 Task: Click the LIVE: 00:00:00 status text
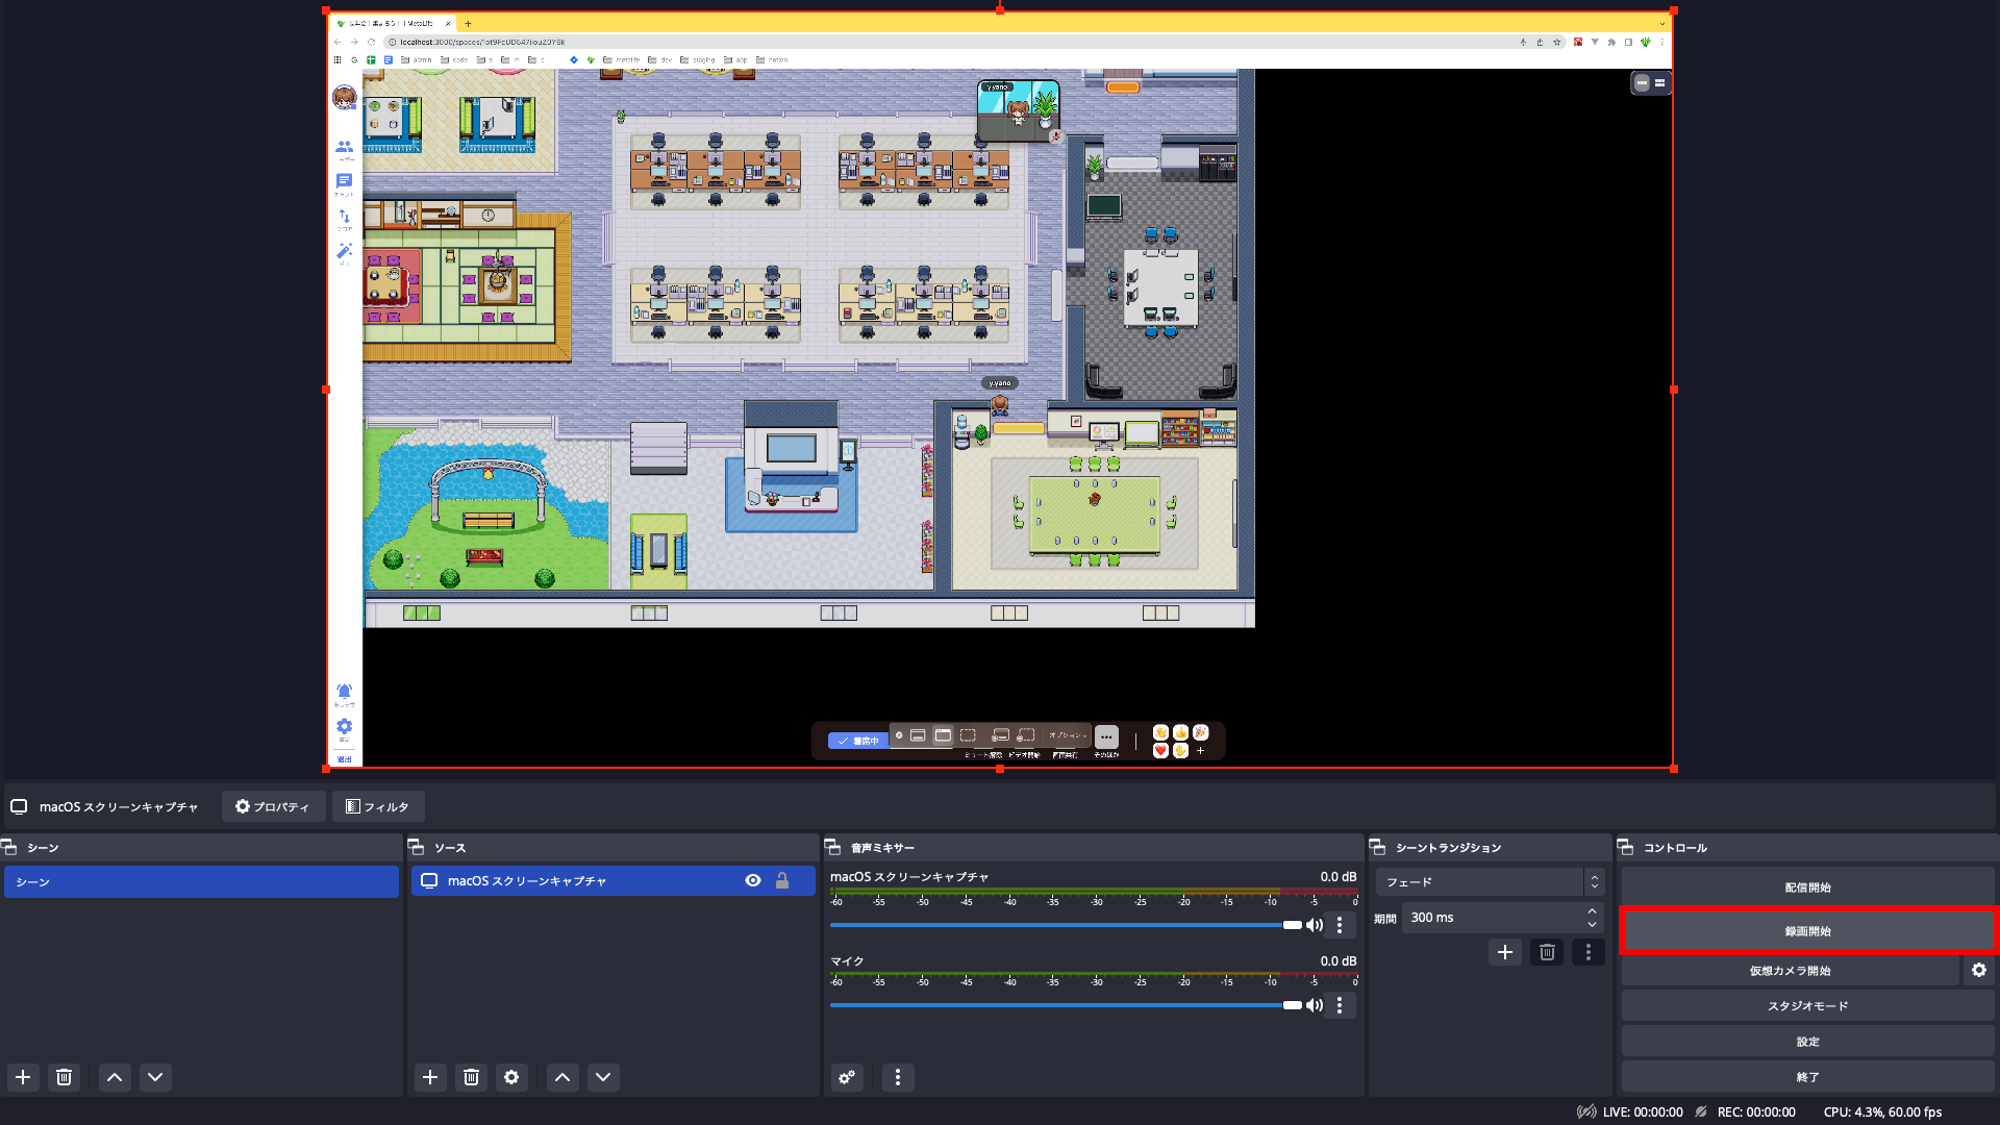pos(1642,1112)
